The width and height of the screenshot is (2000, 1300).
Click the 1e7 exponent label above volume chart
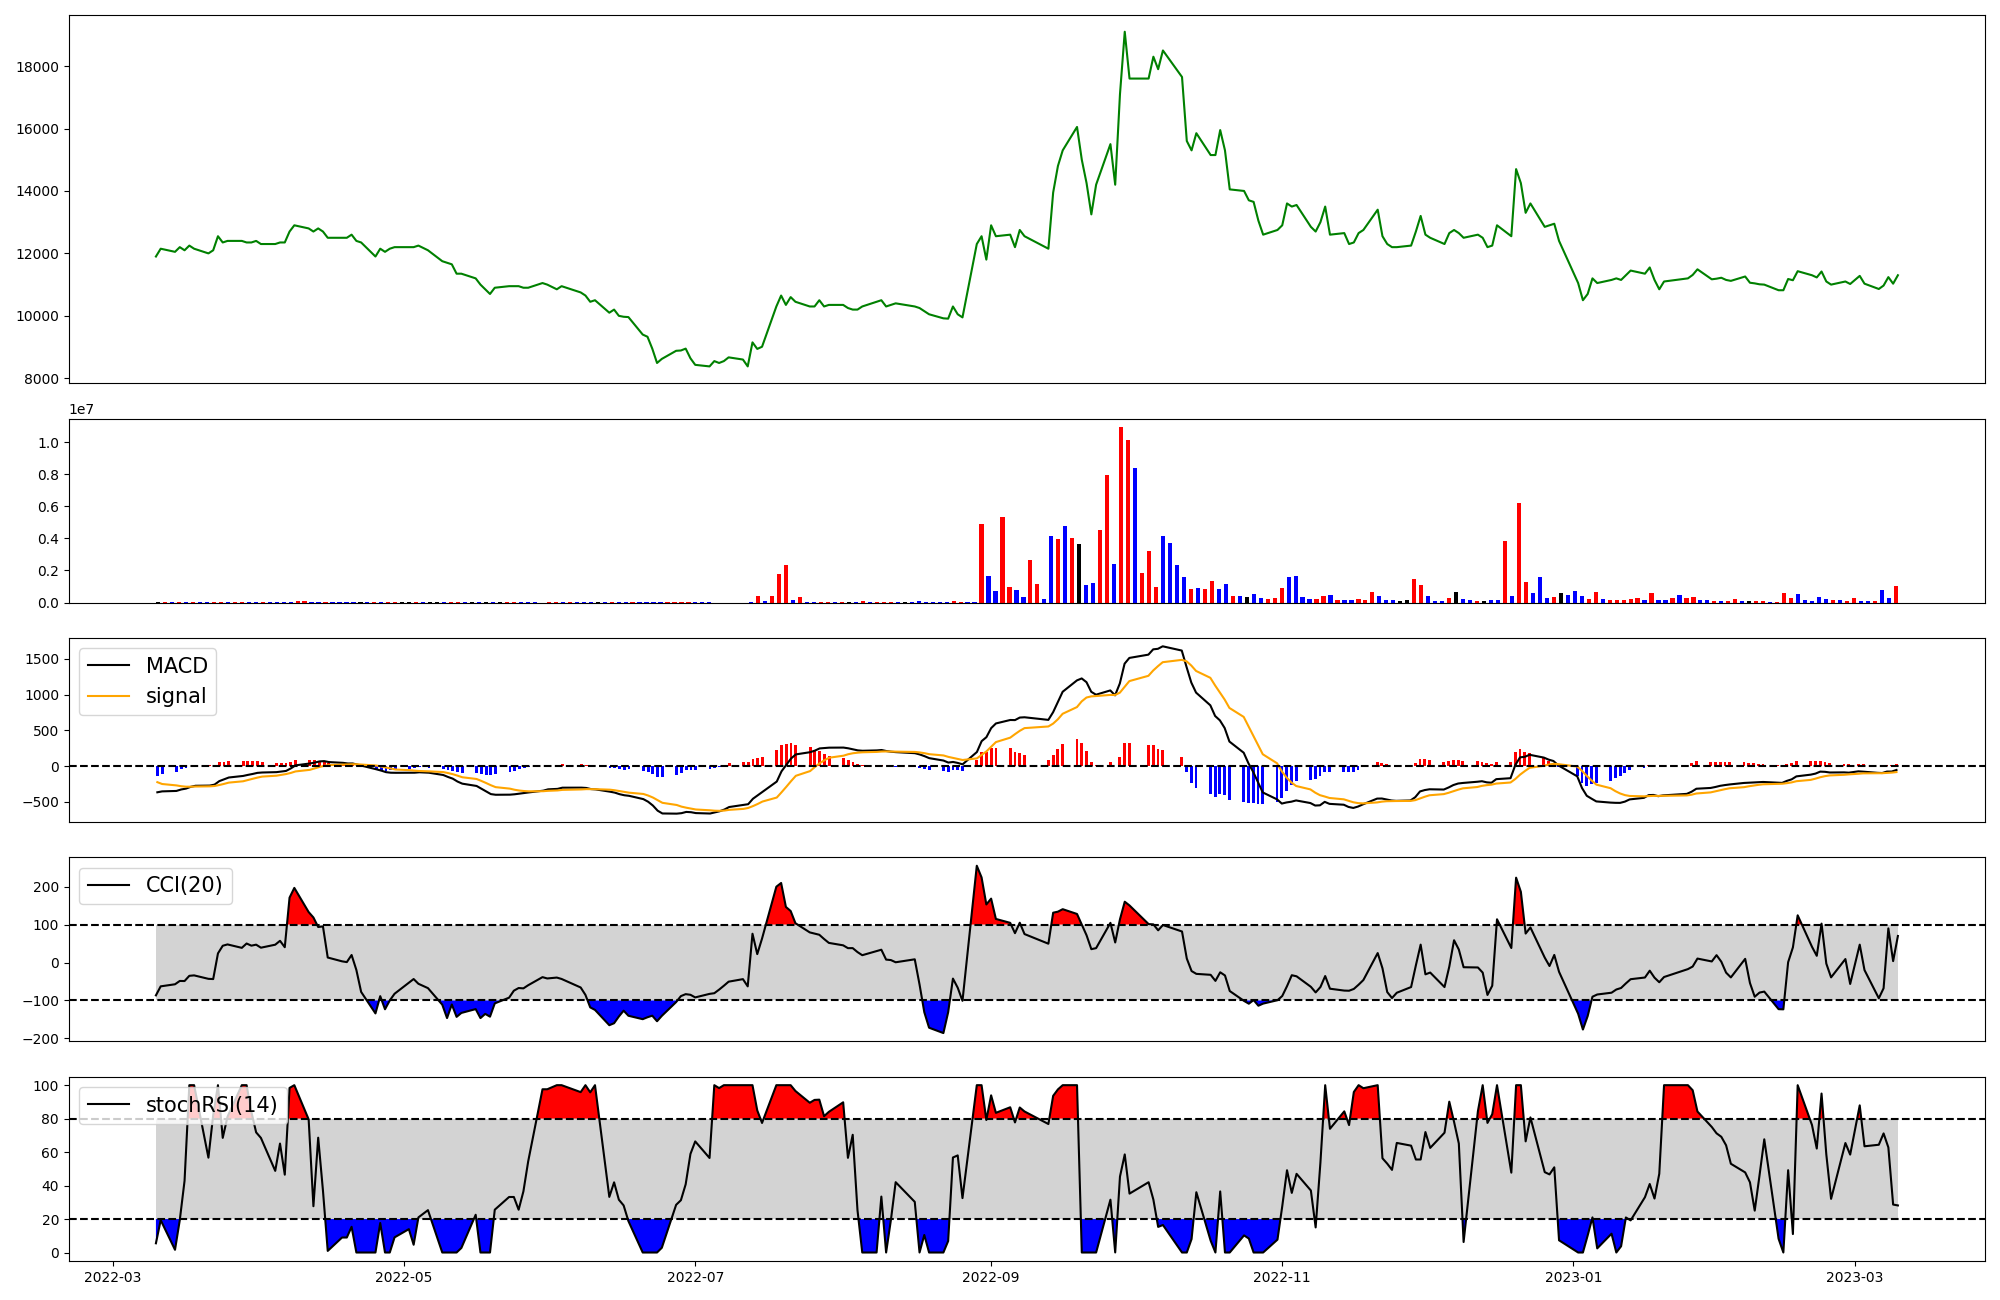point(82,409)
